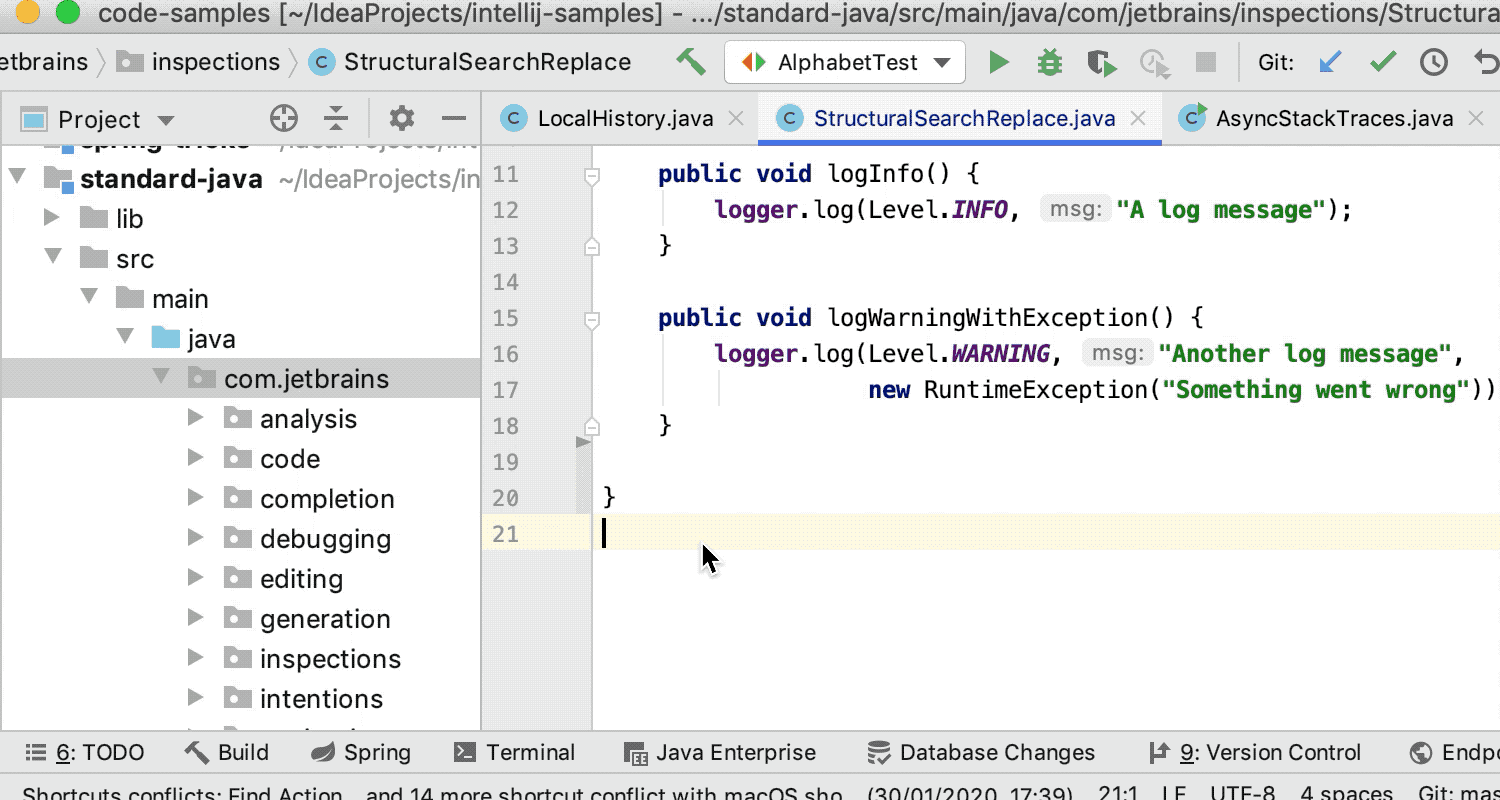The image size is (1500, 800).
Task: Locate file with crosshair scroll-from-source icon
Action: pos(284,119)
